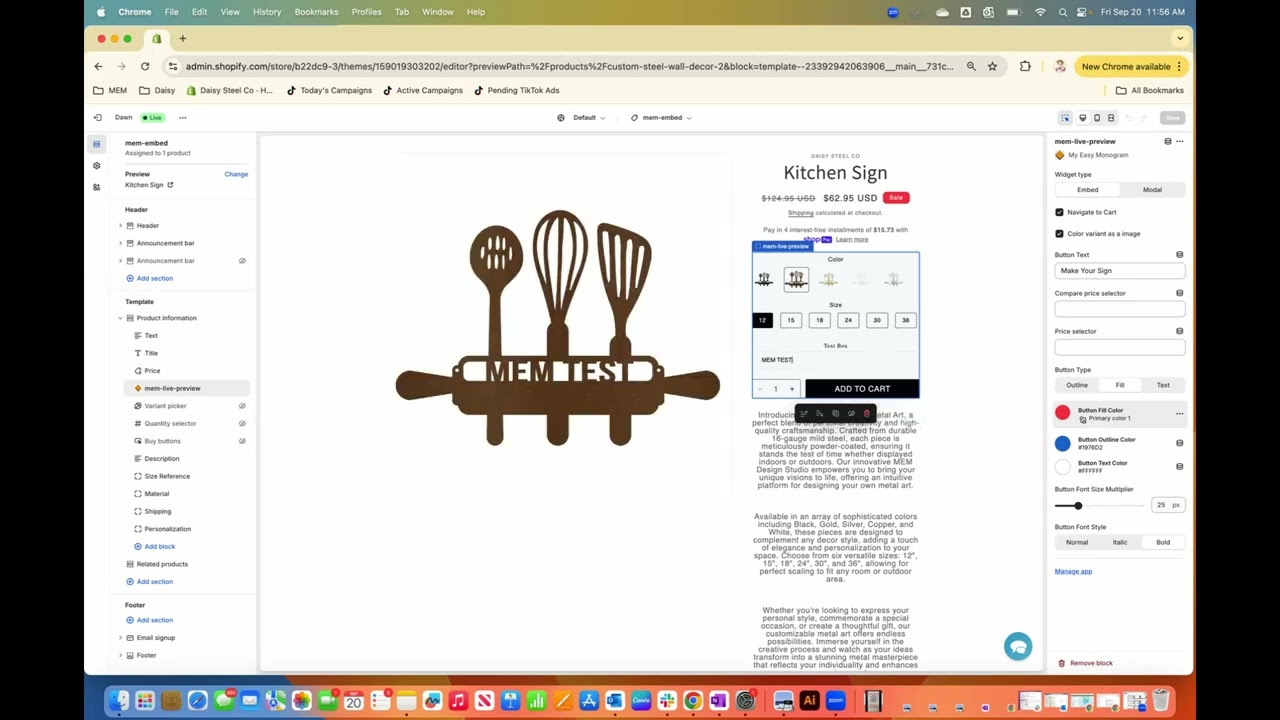Open the Kitchen Sign preview external link icon
Screen dimensions: 1280x720
tap(170, 185)
